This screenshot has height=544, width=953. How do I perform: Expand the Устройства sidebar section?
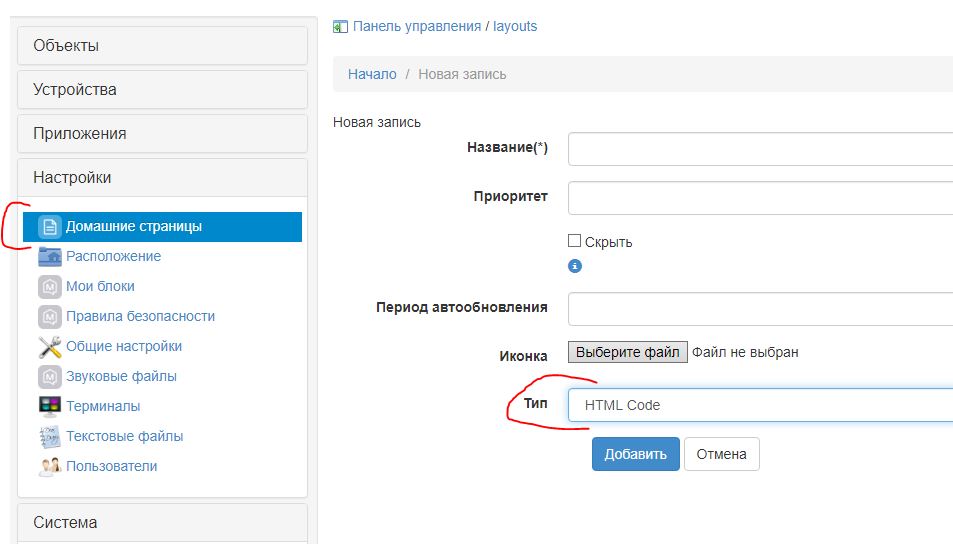coord(162,89)
